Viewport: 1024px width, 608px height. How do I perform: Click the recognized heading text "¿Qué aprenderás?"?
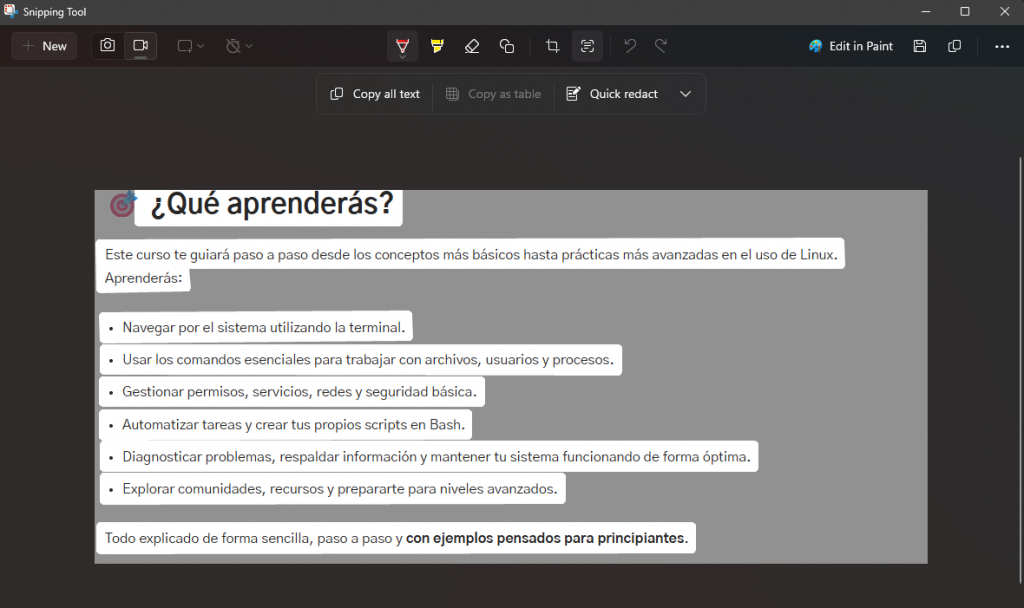[271, 205]
